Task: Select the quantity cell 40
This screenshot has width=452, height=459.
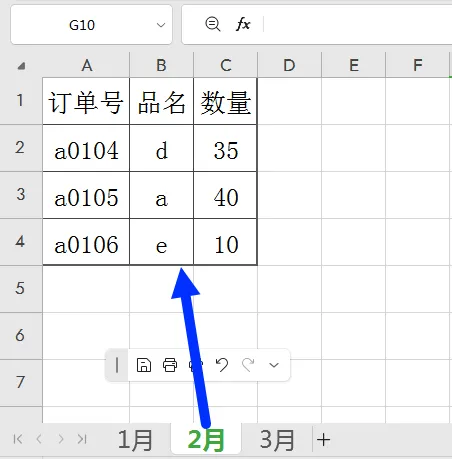Action: (225, 195)
